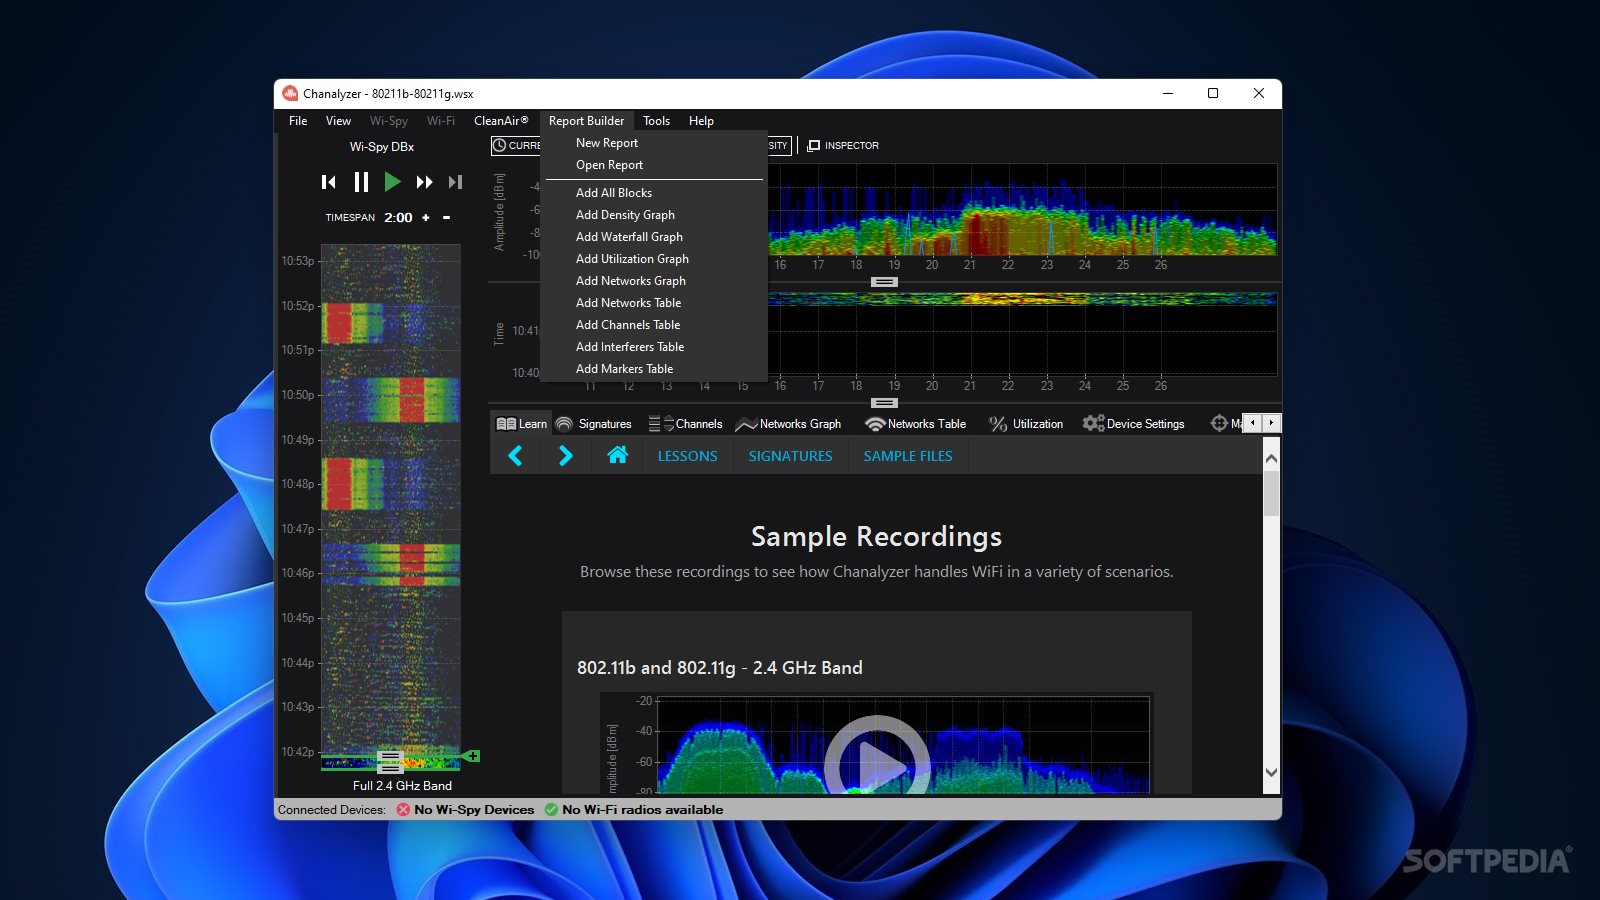
Task: Click the Learn pane scroll down arrow
Action: 1271,772
